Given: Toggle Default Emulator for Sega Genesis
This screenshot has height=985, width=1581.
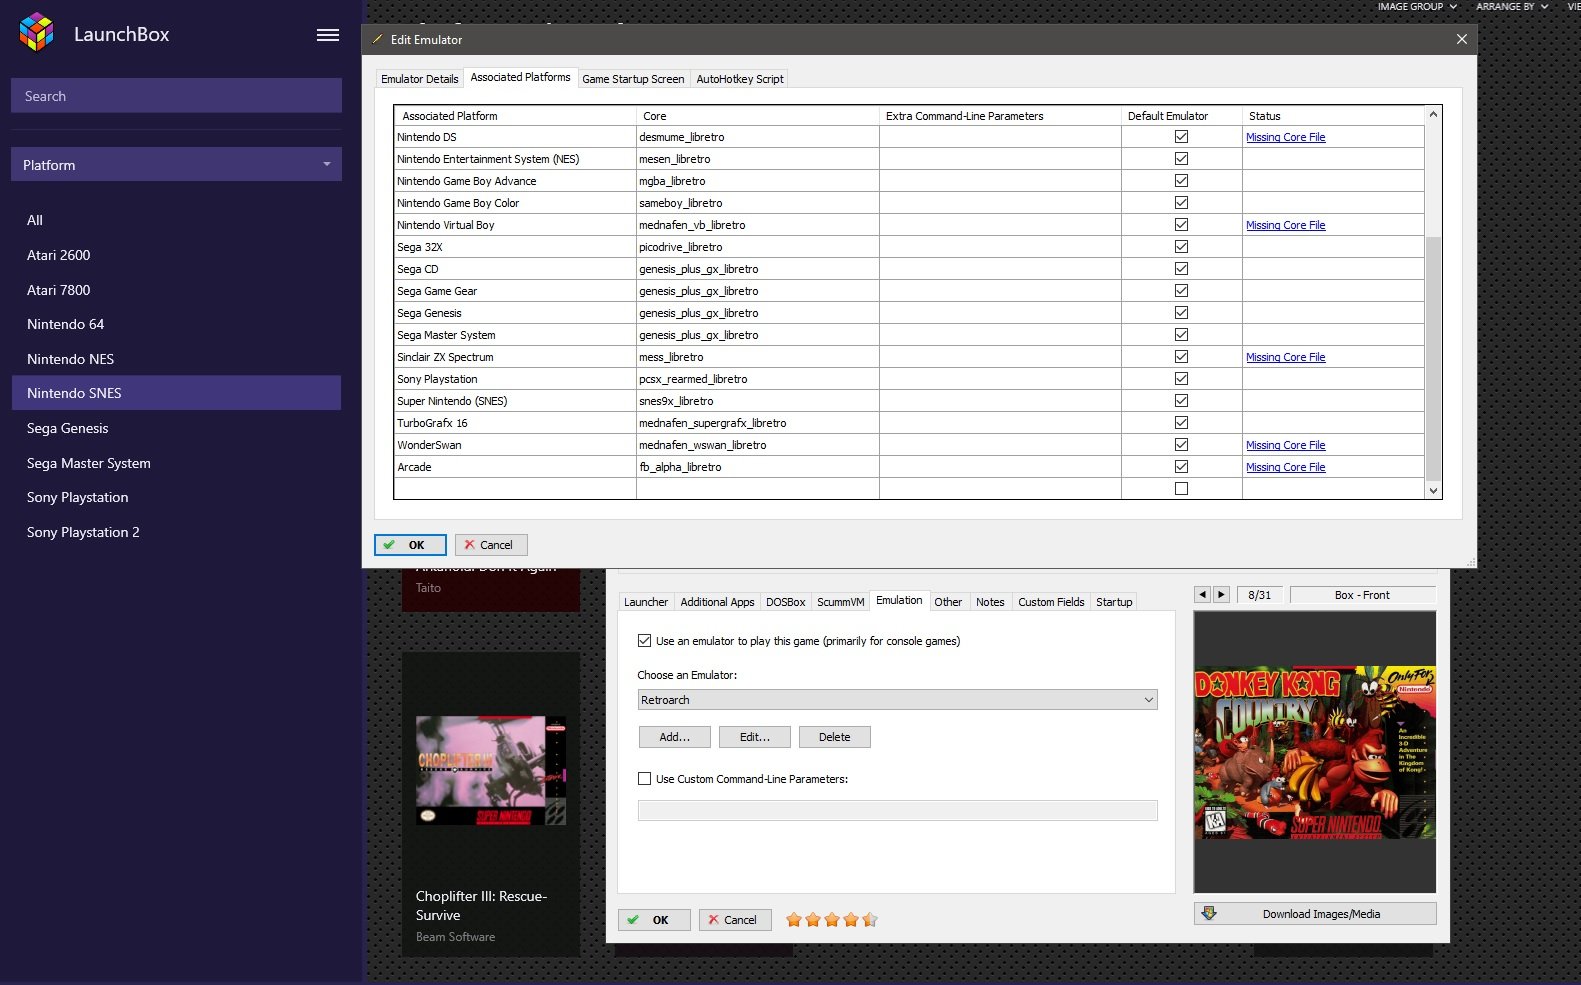Looking at the screenshot, I should click(1181, 313).
